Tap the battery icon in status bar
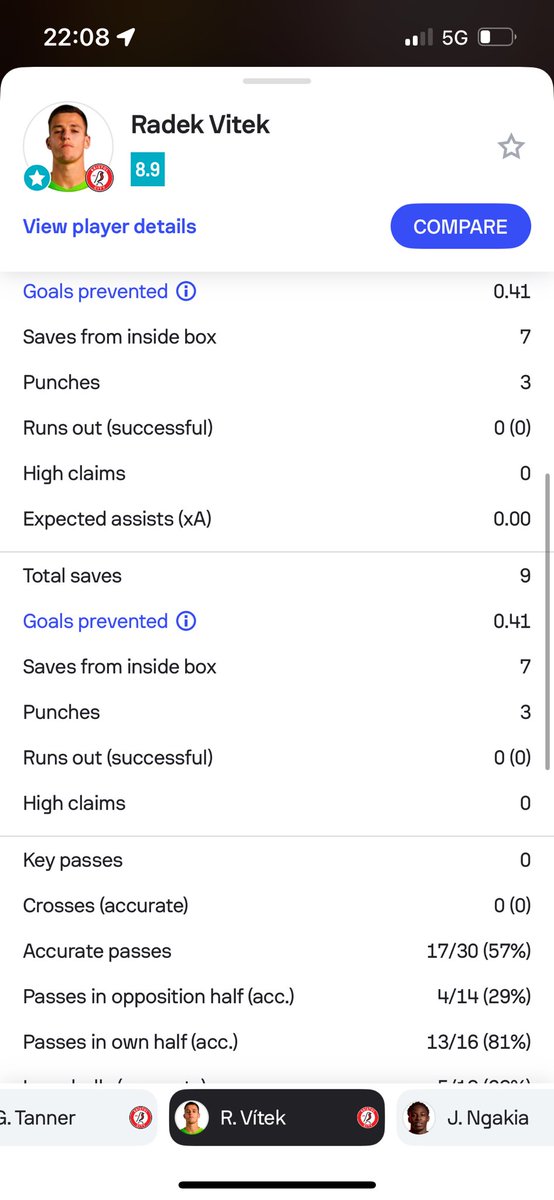Viewport: 554px width, 1200px height. coord(497,38)
